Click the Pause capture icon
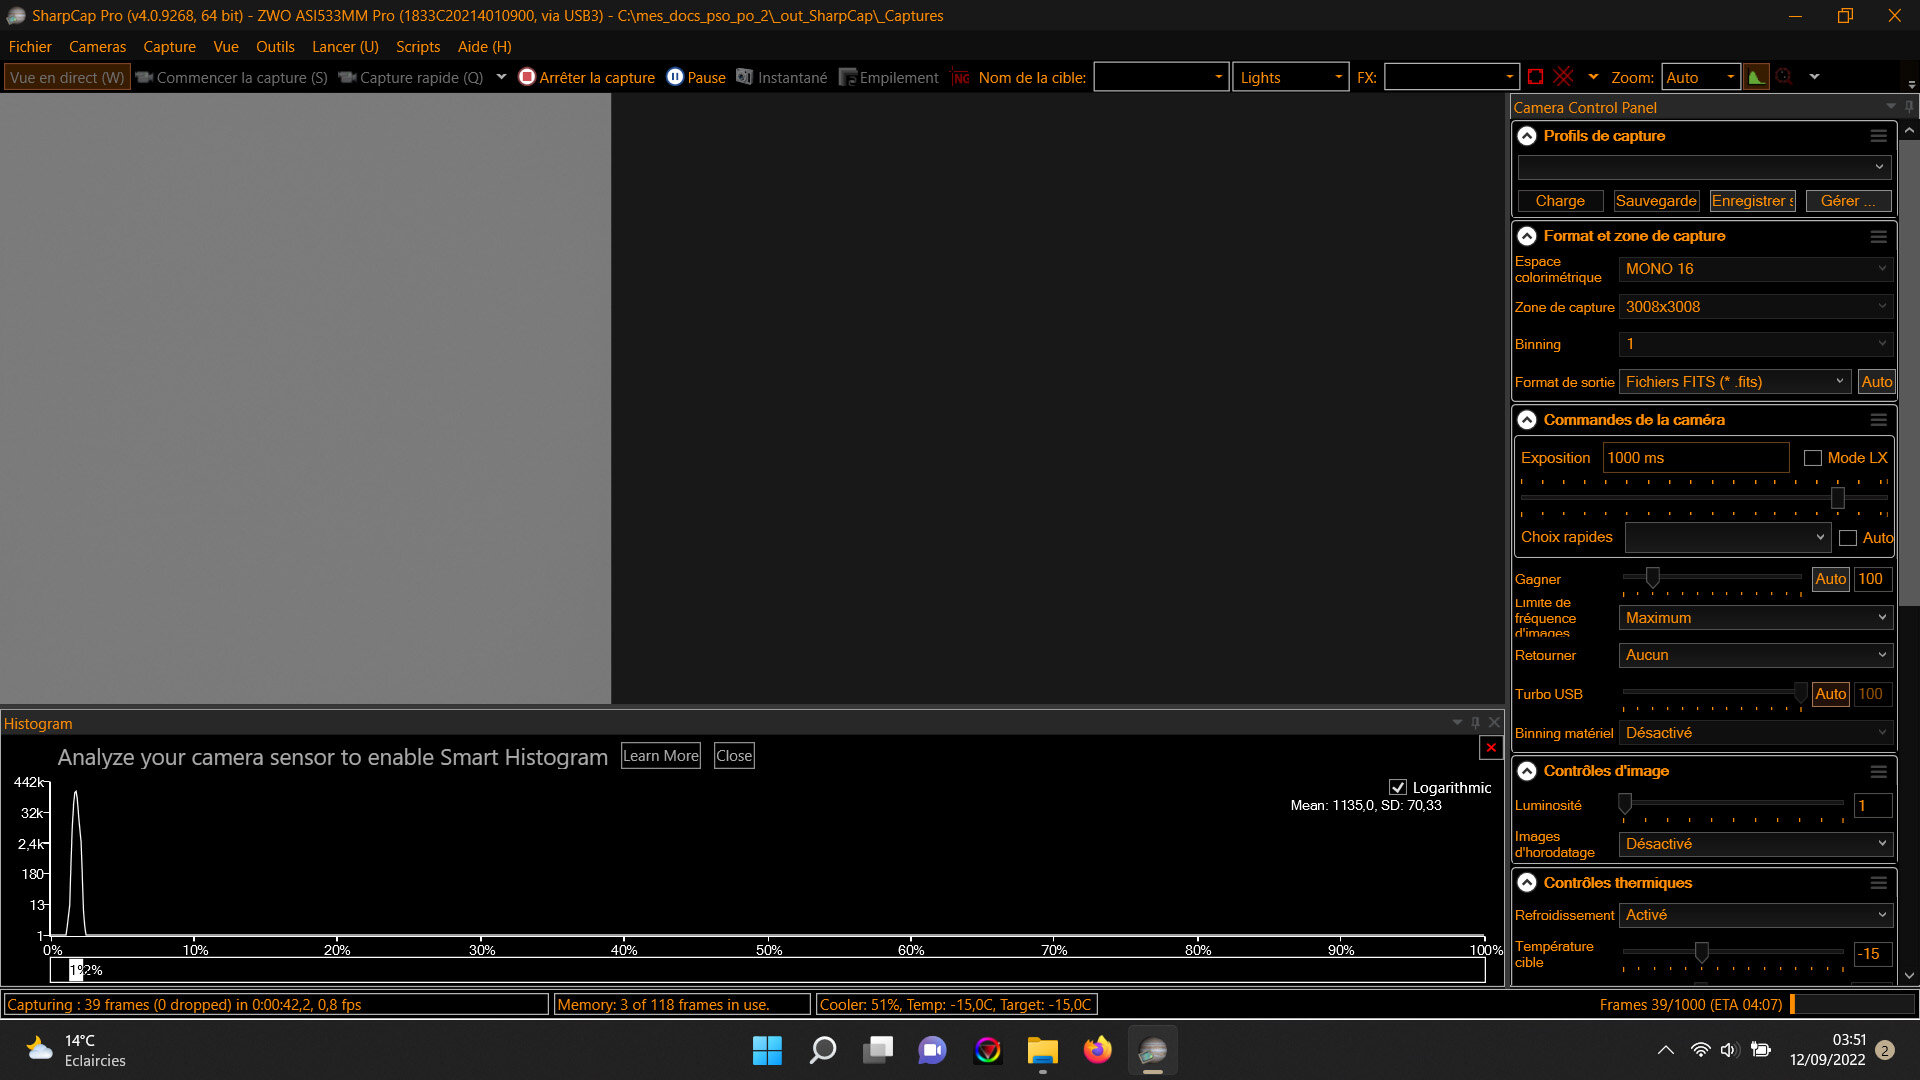This screenshot has width=1920, height=1080. (x=675, y=77)
